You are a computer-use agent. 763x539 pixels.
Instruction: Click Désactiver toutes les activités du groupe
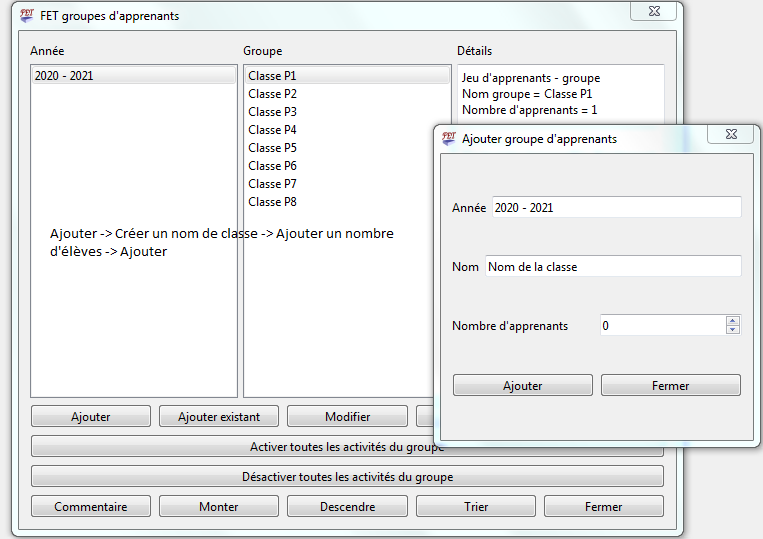[347, 477]
